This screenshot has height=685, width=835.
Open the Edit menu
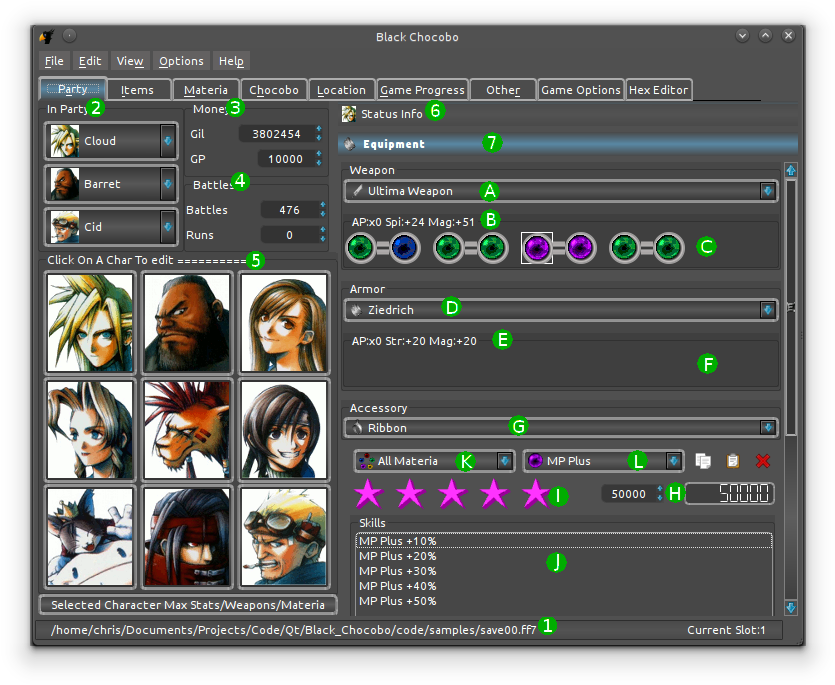pos(89,61)
